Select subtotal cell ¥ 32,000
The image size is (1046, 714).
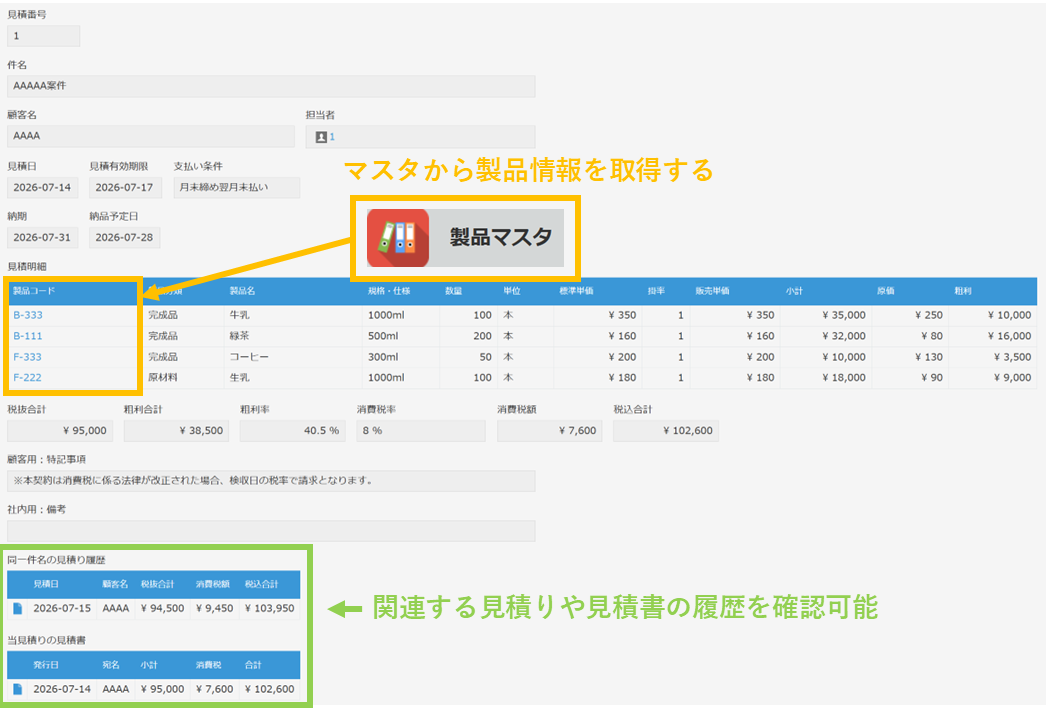click(x=826, y=336)
